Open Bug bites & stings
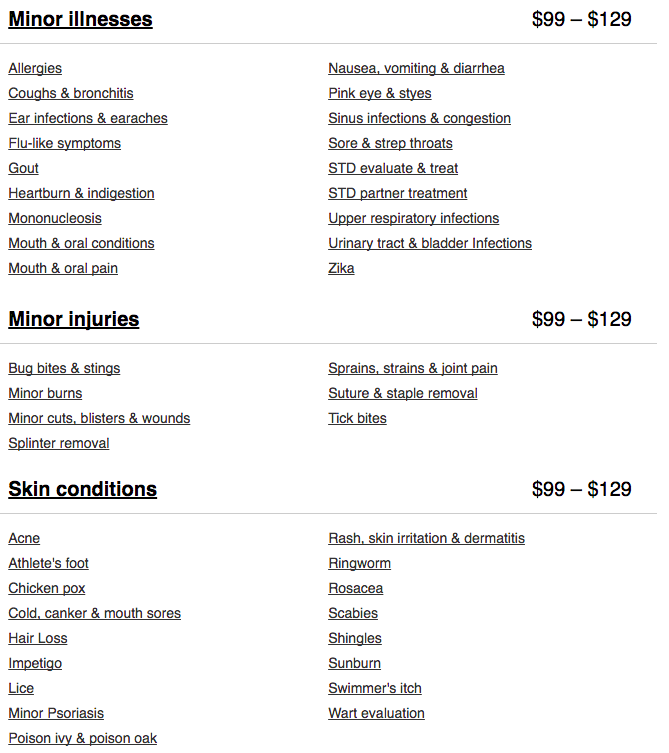 (64, 368)
